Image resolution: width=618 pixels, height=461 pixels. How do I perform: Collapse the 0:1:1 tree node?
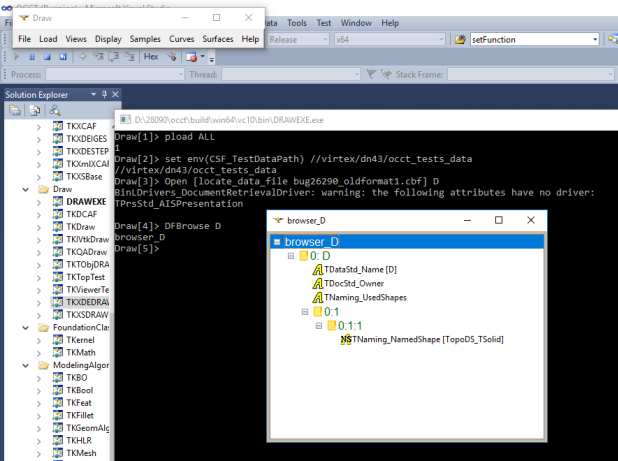[x=318, y=326]
